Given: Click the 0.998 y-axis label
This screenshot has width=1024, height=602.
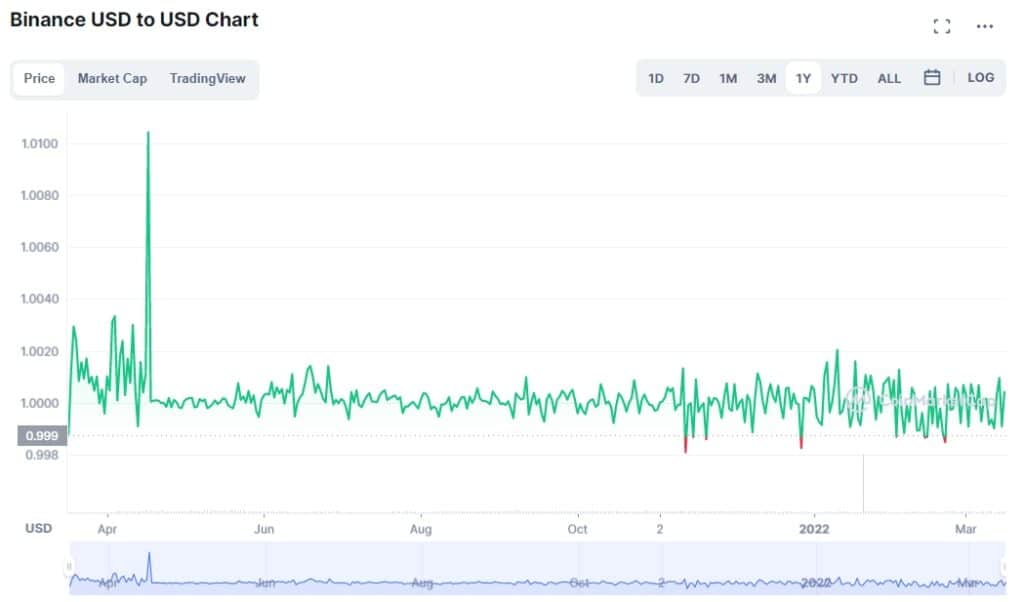Looking at the screenshot, I should coord(42,455).
